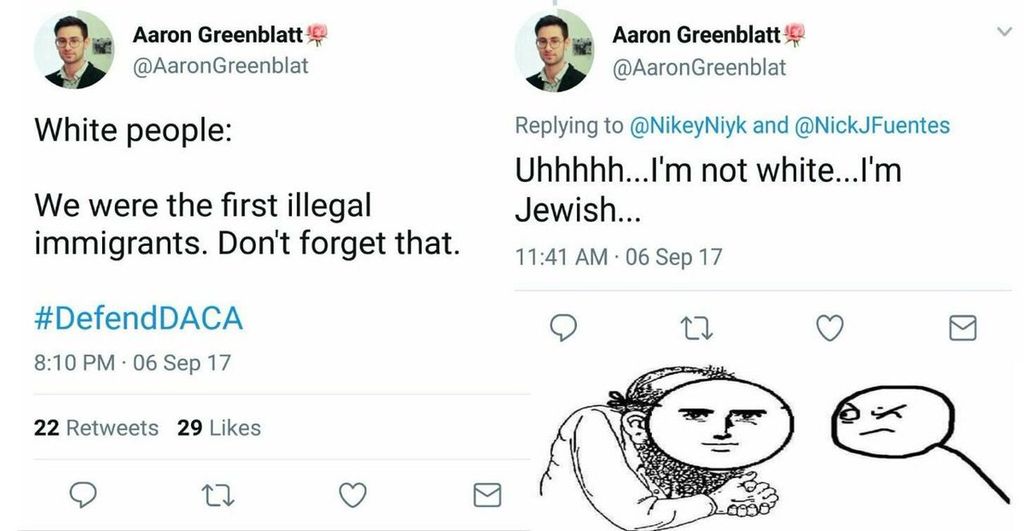Viewport: 1024px width, 531px height.
Task: Reply to the "I'm Jewish" tweet
Action: click(566, 327)
